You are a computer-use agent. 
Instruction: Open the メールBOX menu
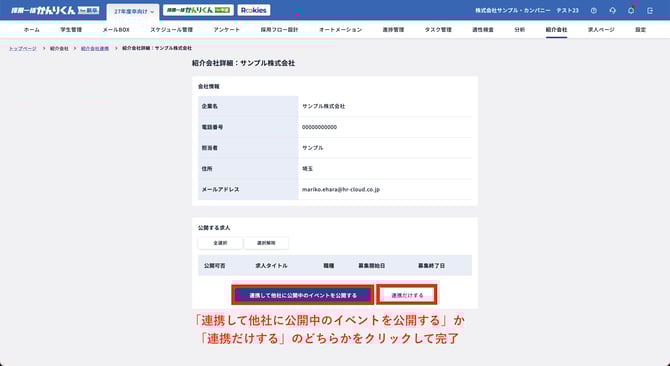[116, 30]
